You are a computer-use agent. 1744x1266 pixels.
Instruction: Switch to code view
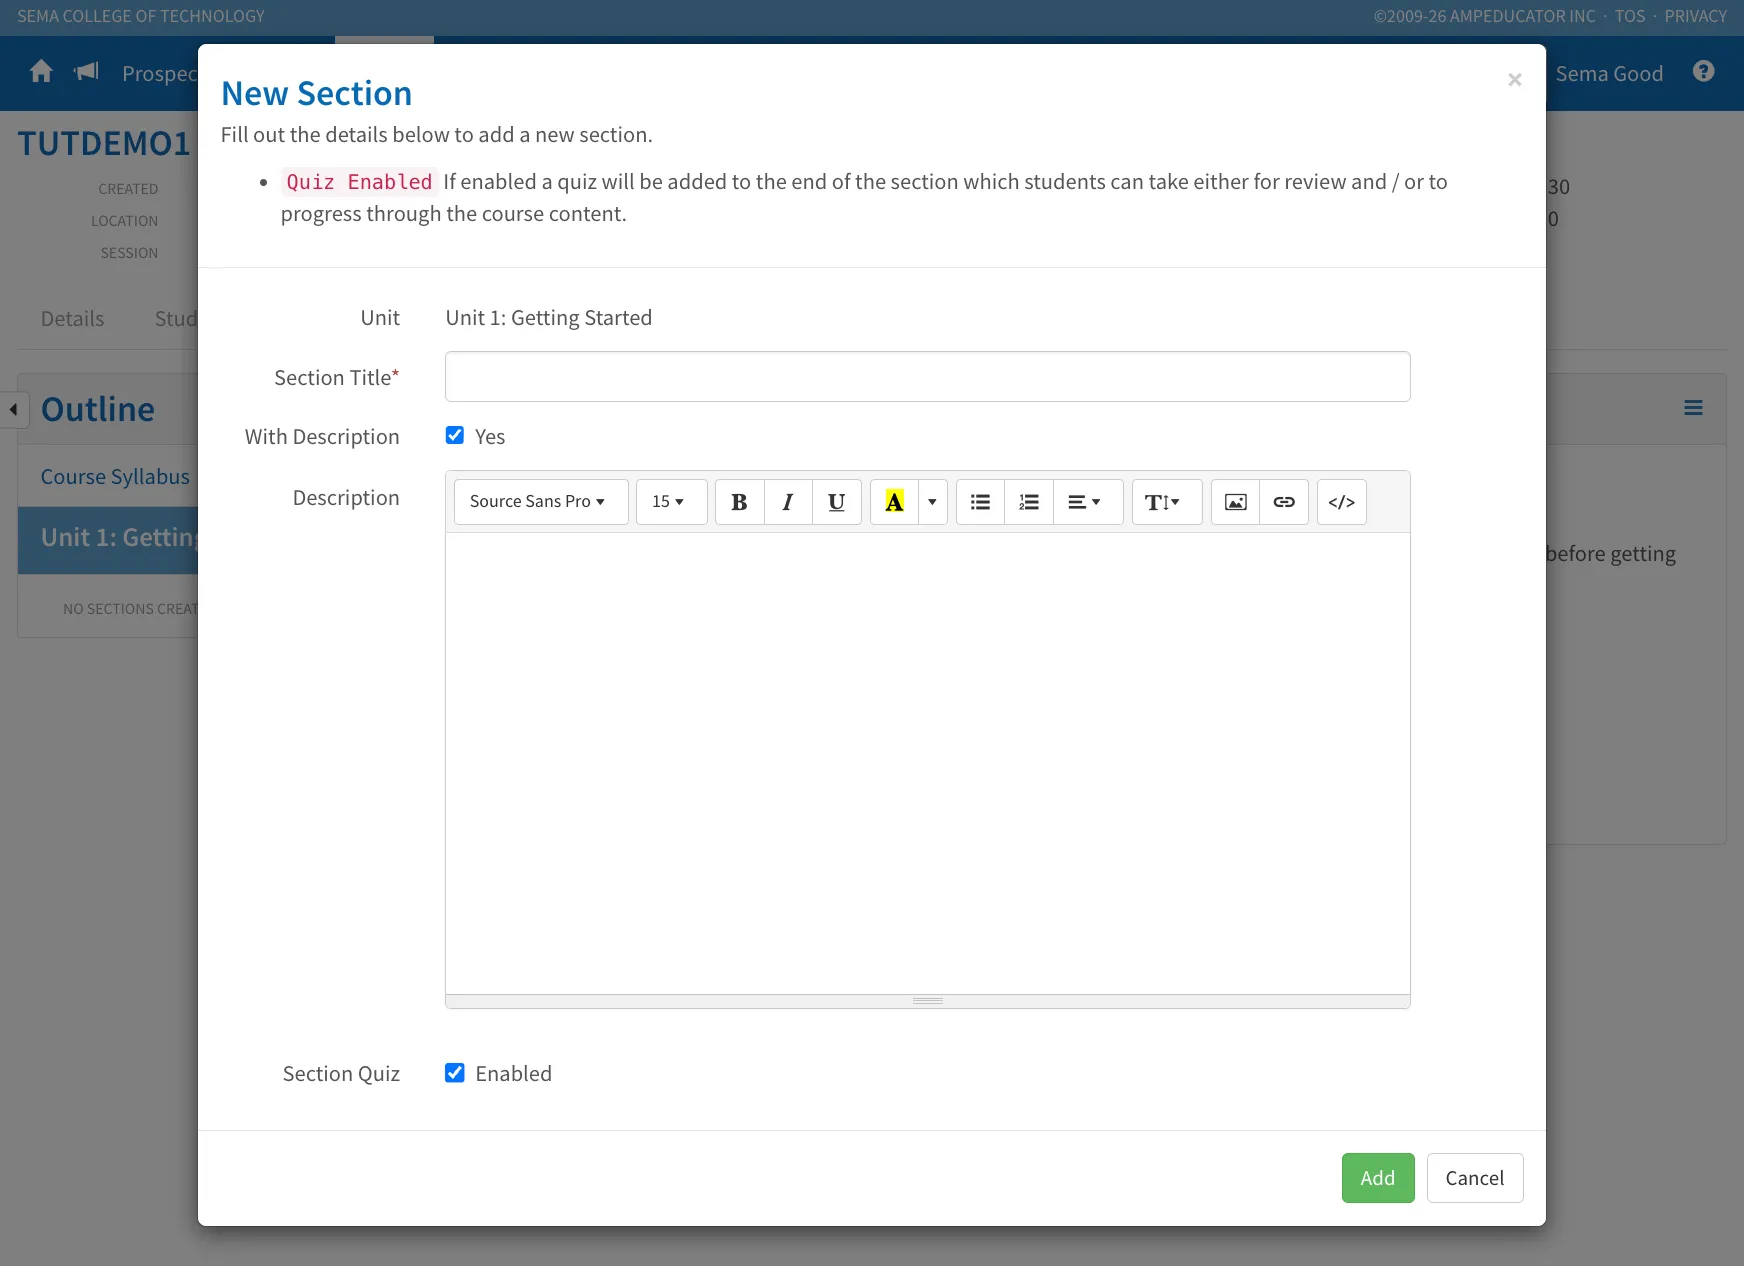[x=1342, y=502]
